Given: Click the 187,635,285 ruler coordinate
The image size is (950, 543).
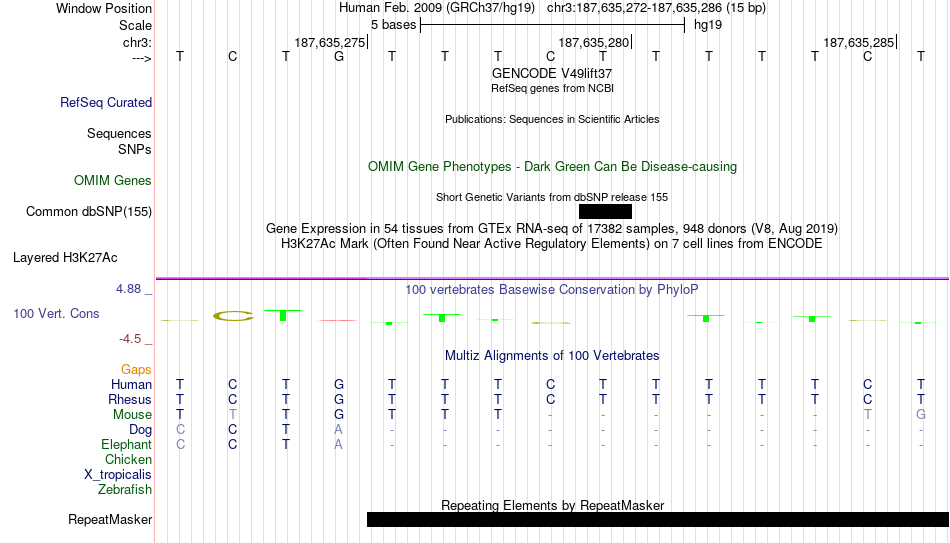Looking at the screenshot, I should [859, 42].
